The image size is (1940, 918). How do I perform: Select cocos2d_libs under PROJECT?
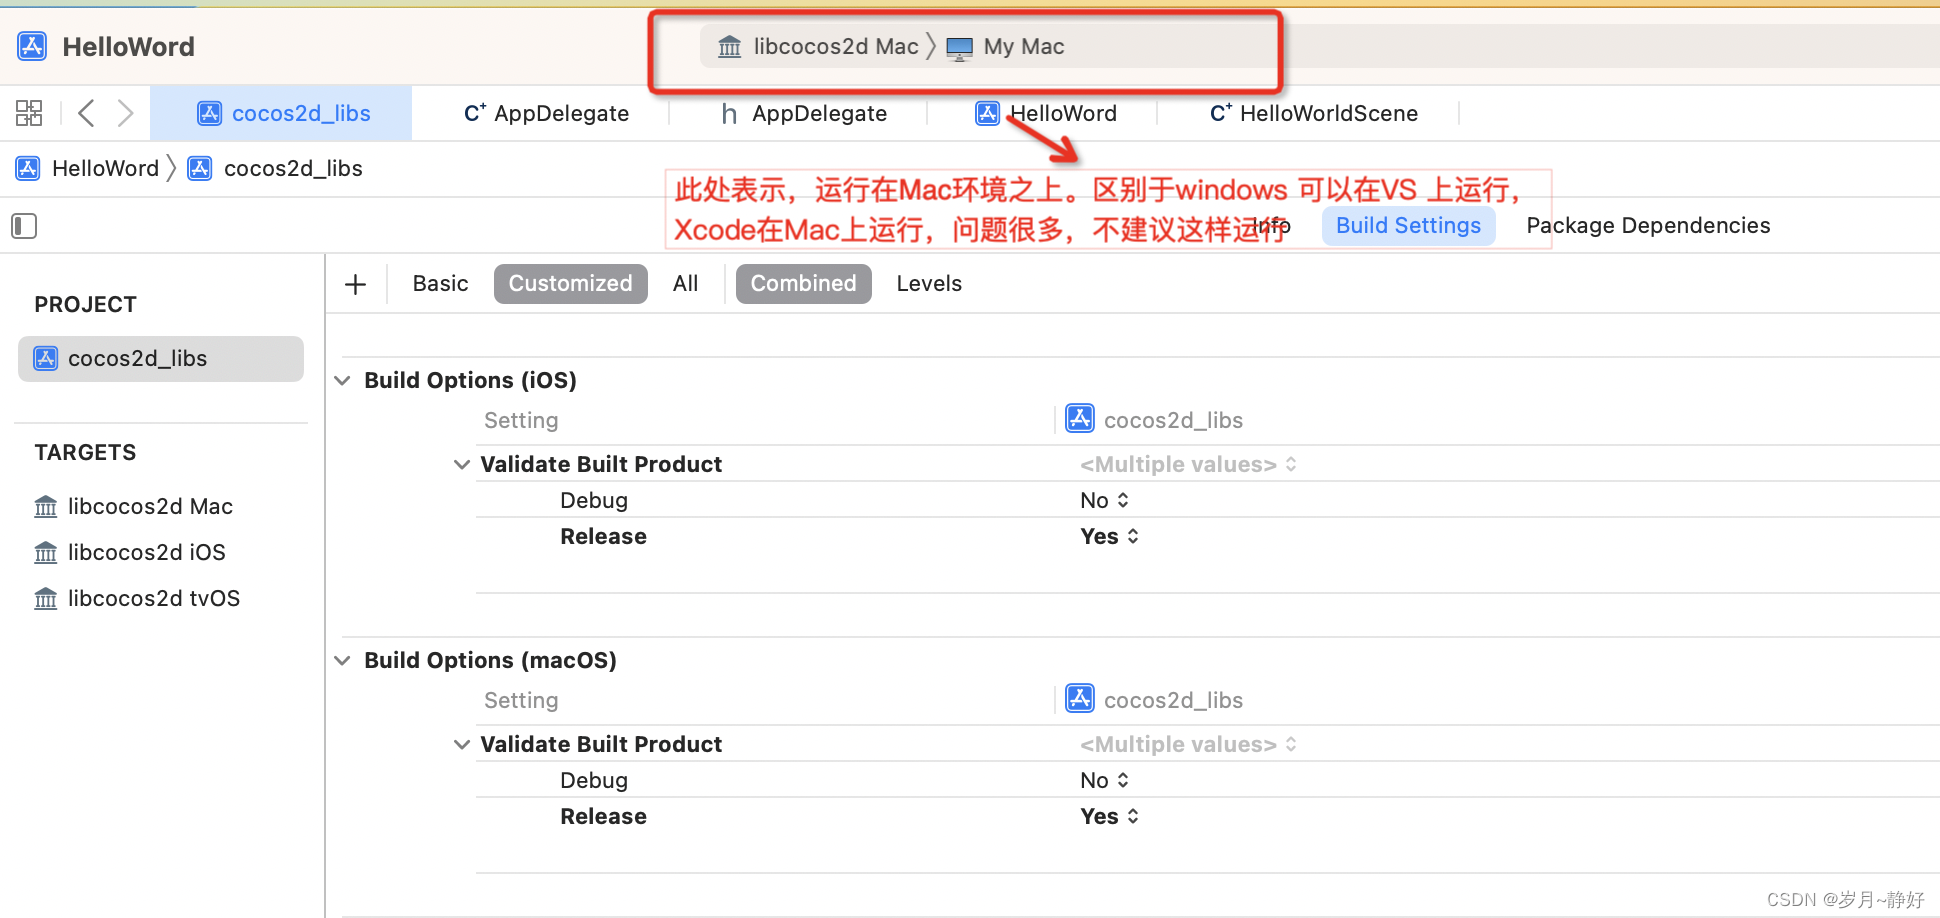click(161, 358)
